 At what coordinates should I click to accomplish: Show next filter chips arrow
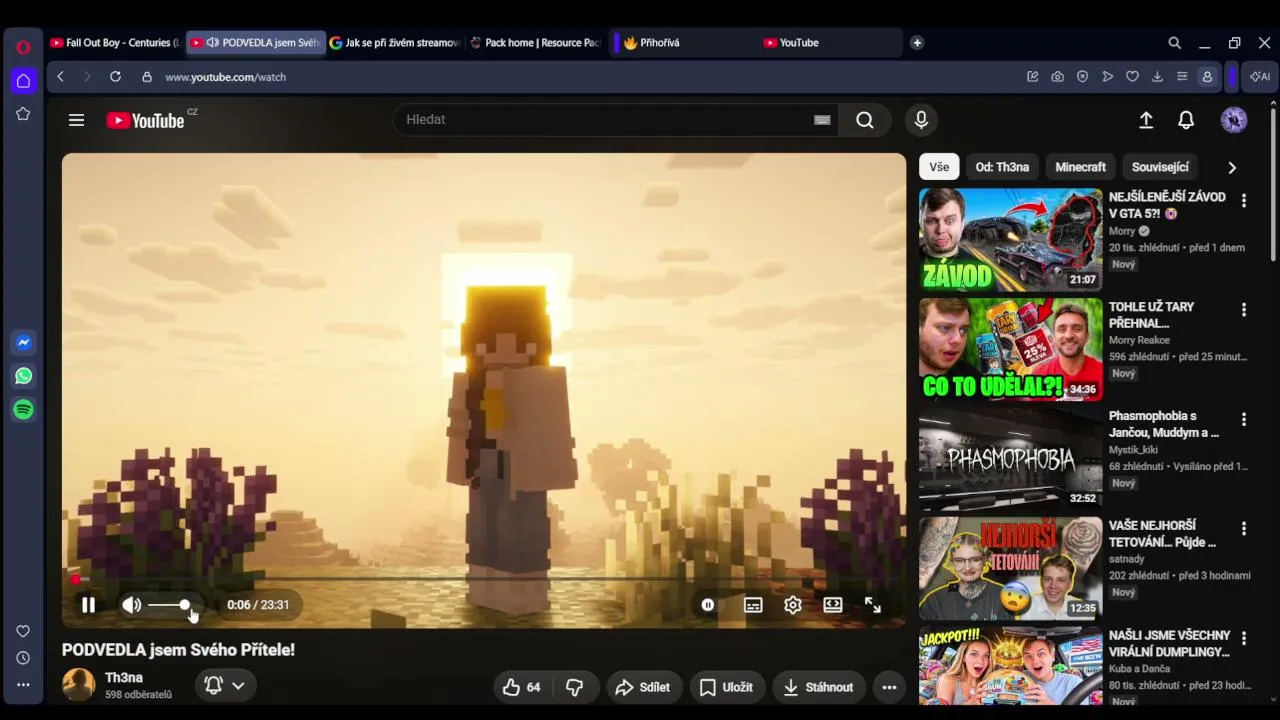point(1232,168)
